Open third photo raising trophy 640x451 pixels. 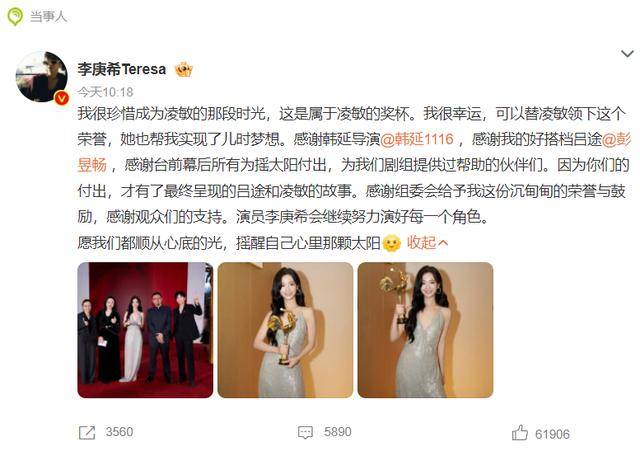[x=425, y=330]
